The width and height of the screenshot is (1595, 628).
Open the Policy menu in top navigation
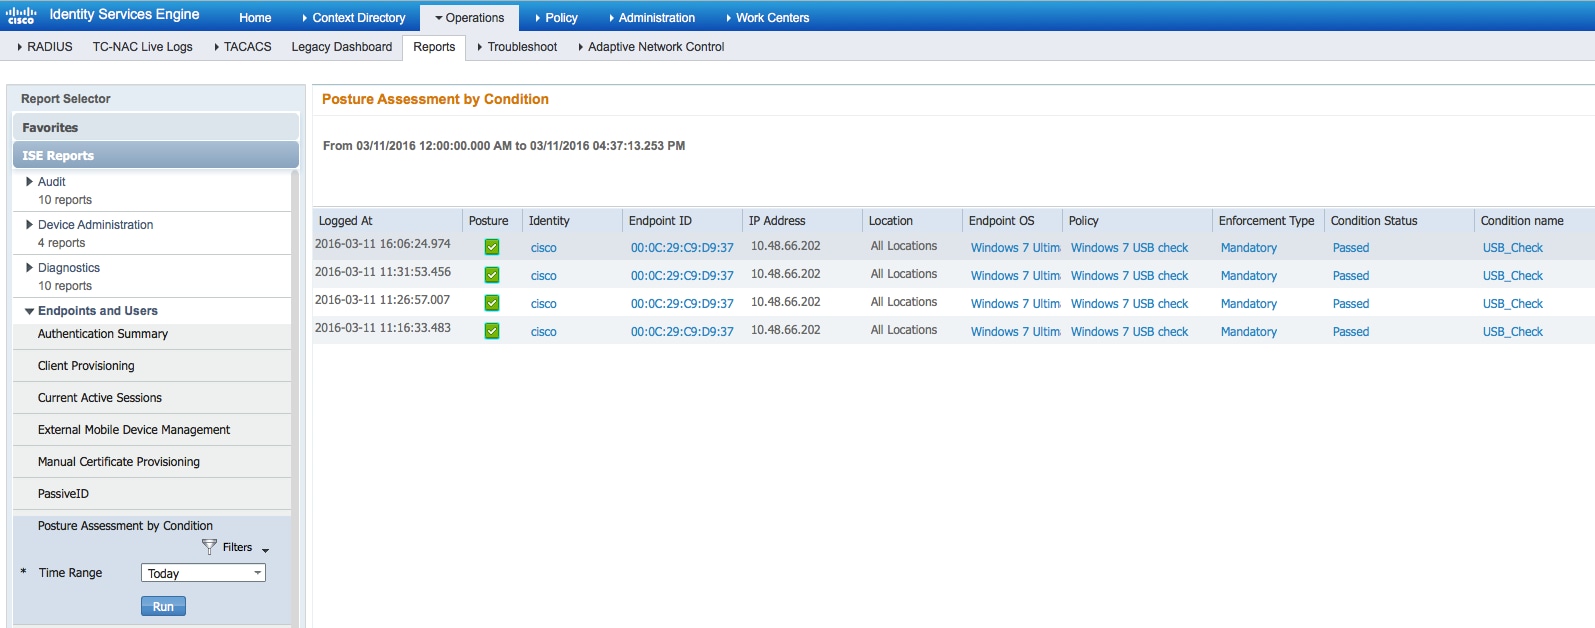pos(557,17)
